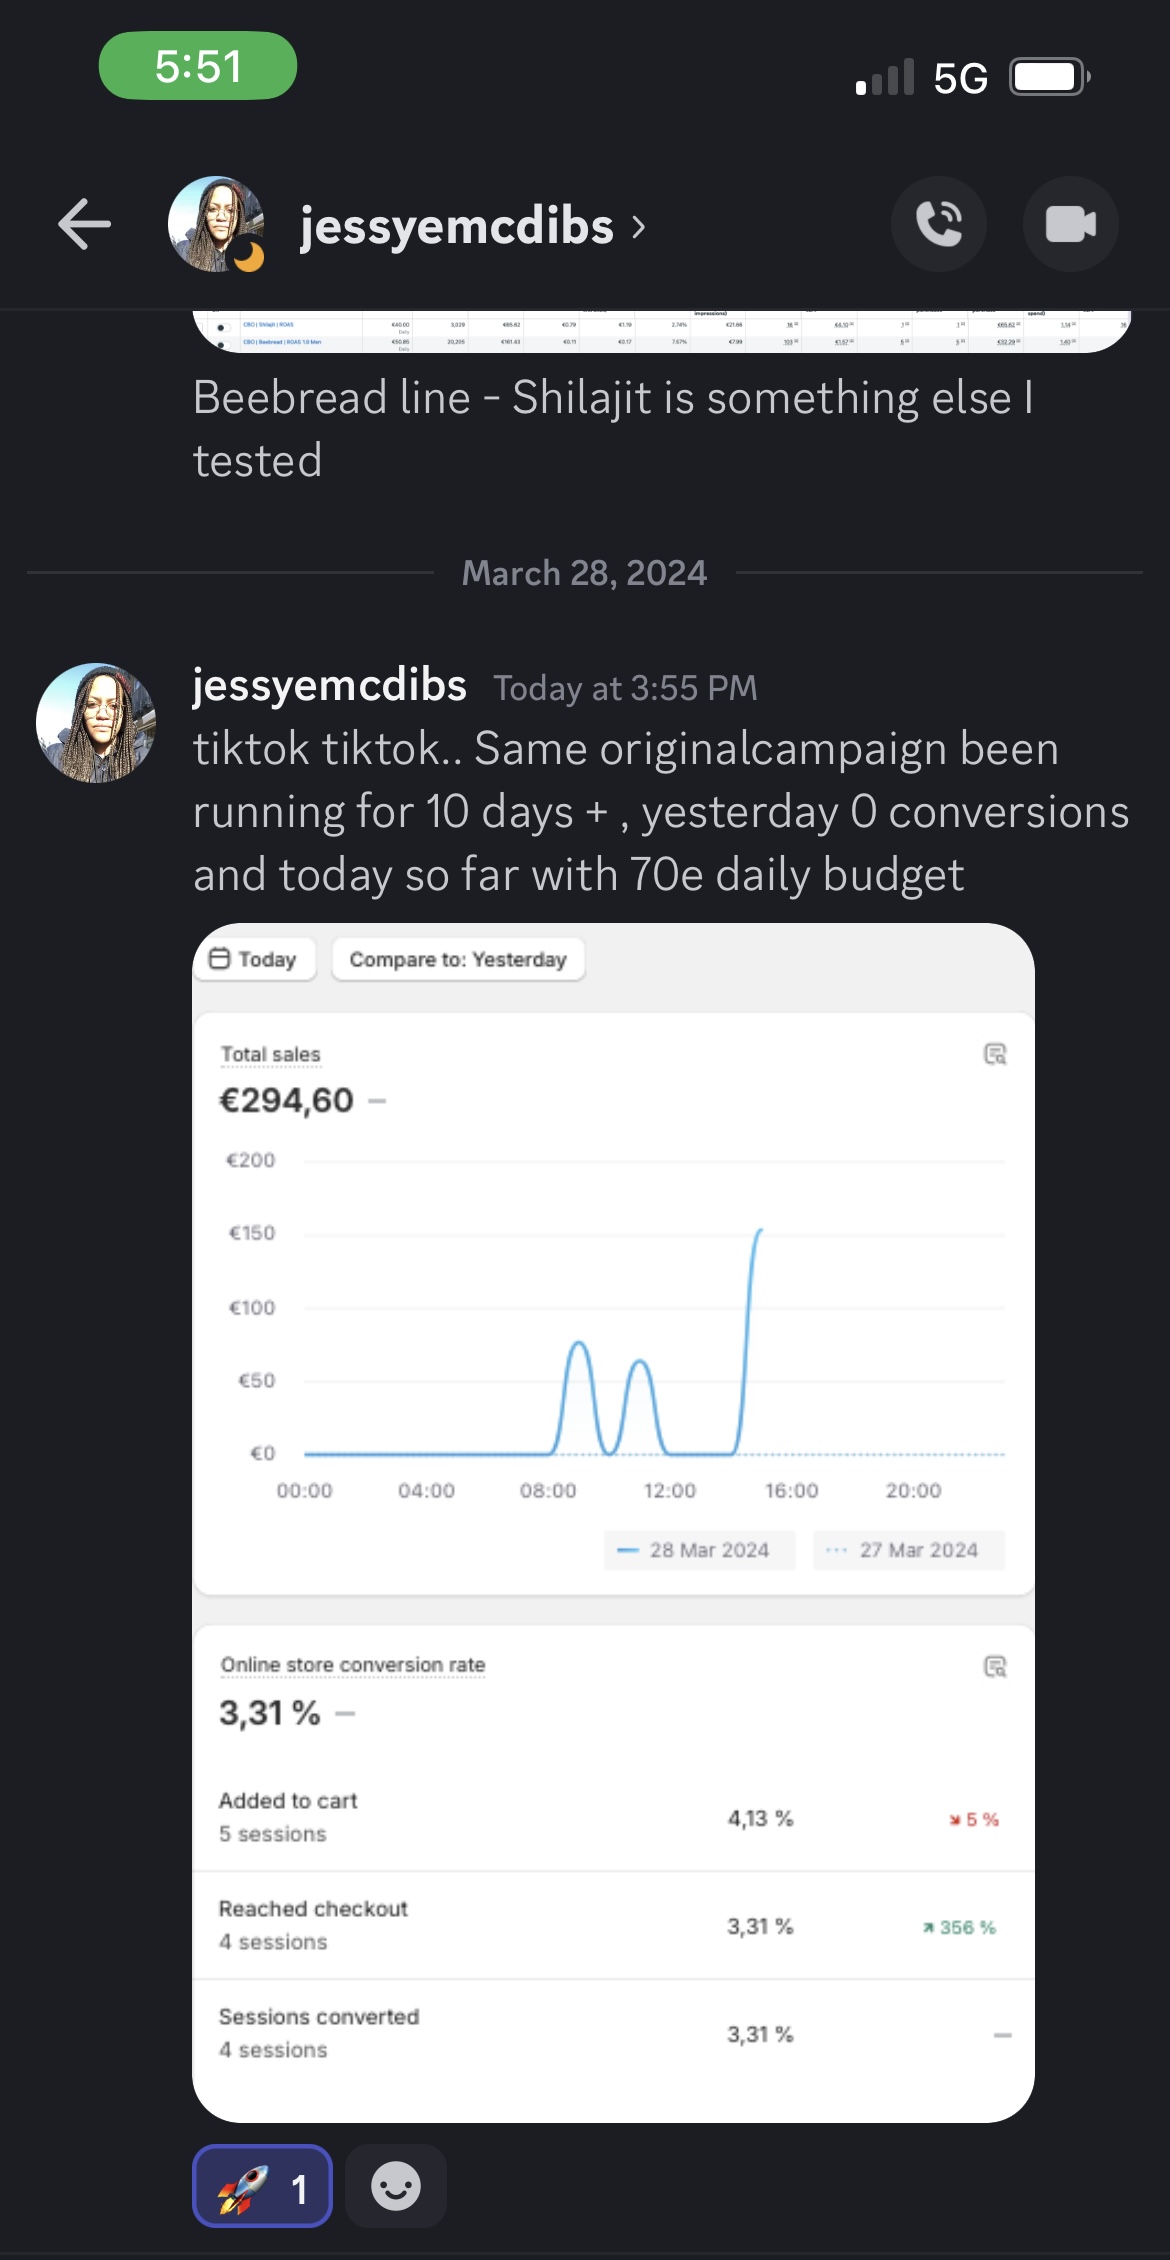Start a video call with jessyemcdibs
The image size is (1170, 2260).
(1071, 224)
